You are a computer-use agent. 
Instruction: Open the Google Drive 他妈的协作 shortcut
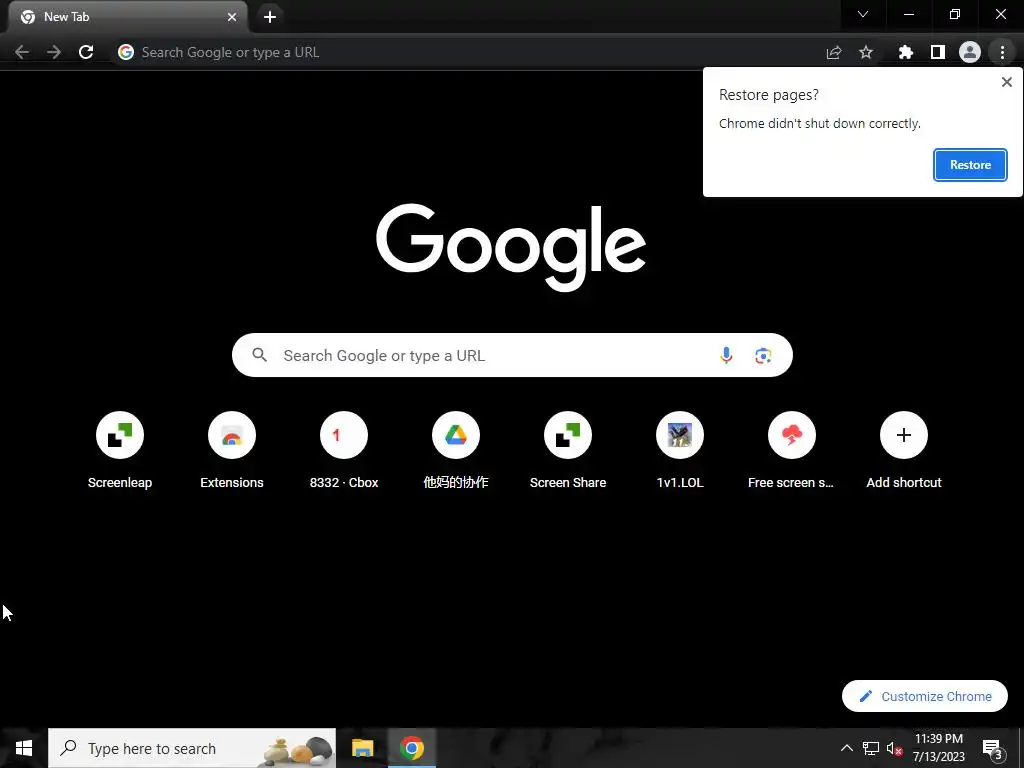point(456,451)
